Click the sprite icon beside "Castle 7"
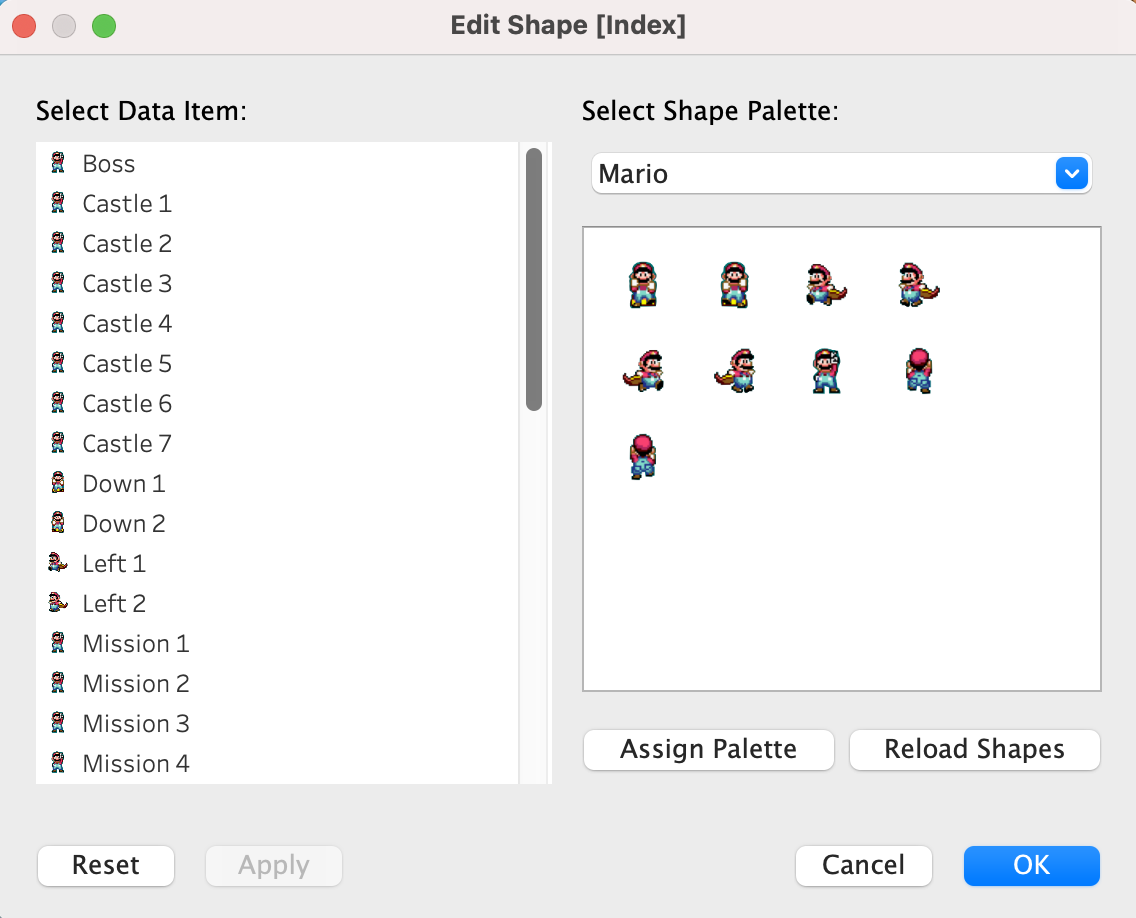1136x918 pixels. (x=57, y=443)
